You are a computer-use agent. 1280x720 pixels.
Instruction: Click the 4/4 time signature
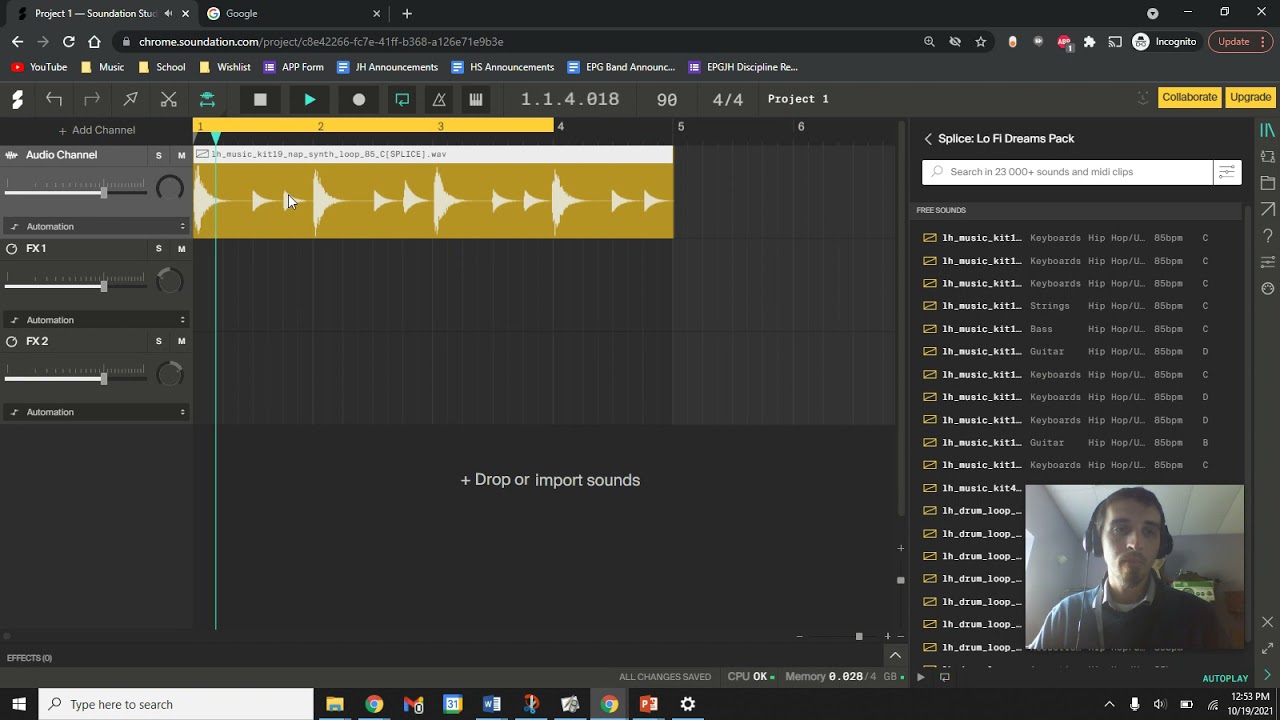728,99
